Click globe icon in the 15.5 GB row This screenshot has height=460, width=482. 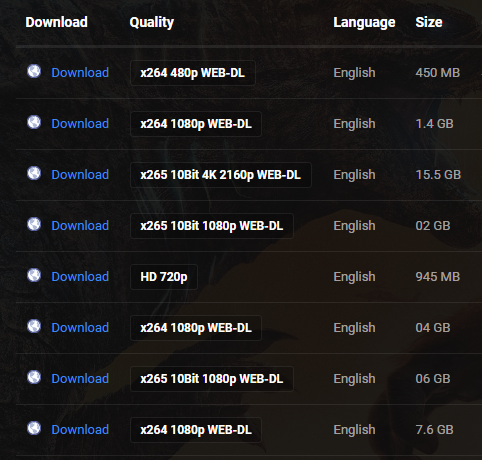click(x=34, y=173)
